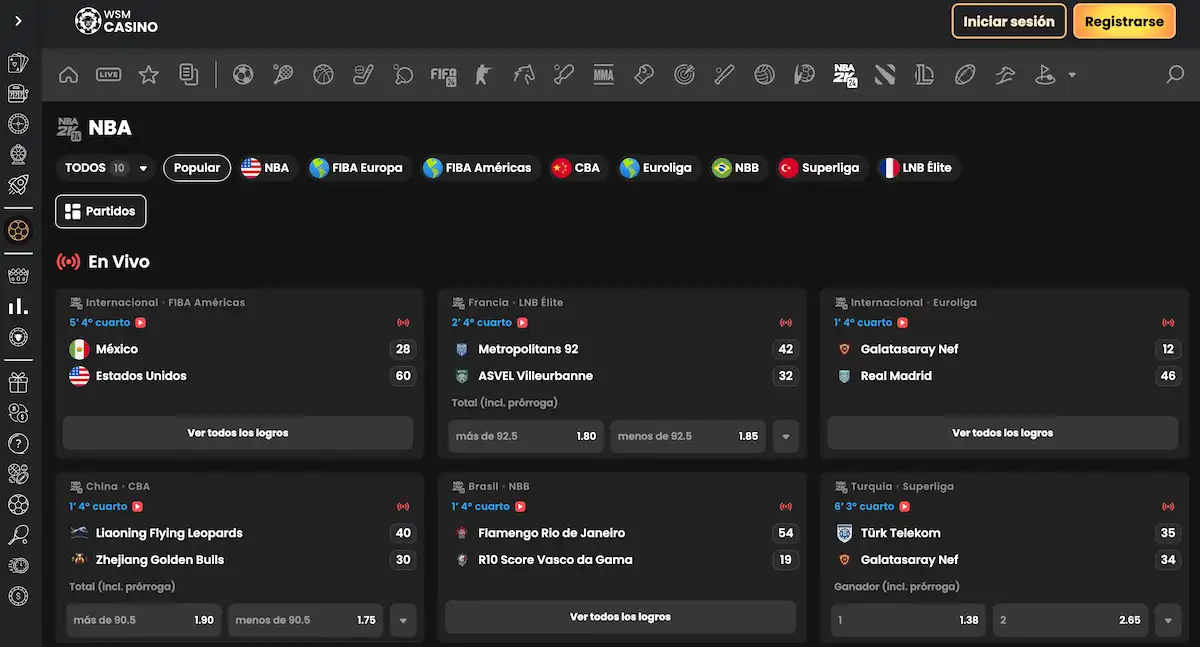Open the dollar chip icon in sidebar
This screenshot has width=1200, height=647.
pos(18,596)
